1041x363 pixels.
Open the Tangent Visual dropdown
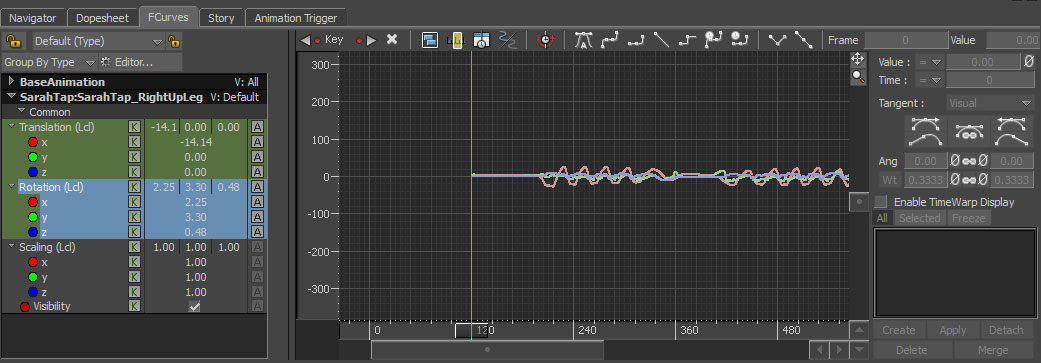(989, 103)
